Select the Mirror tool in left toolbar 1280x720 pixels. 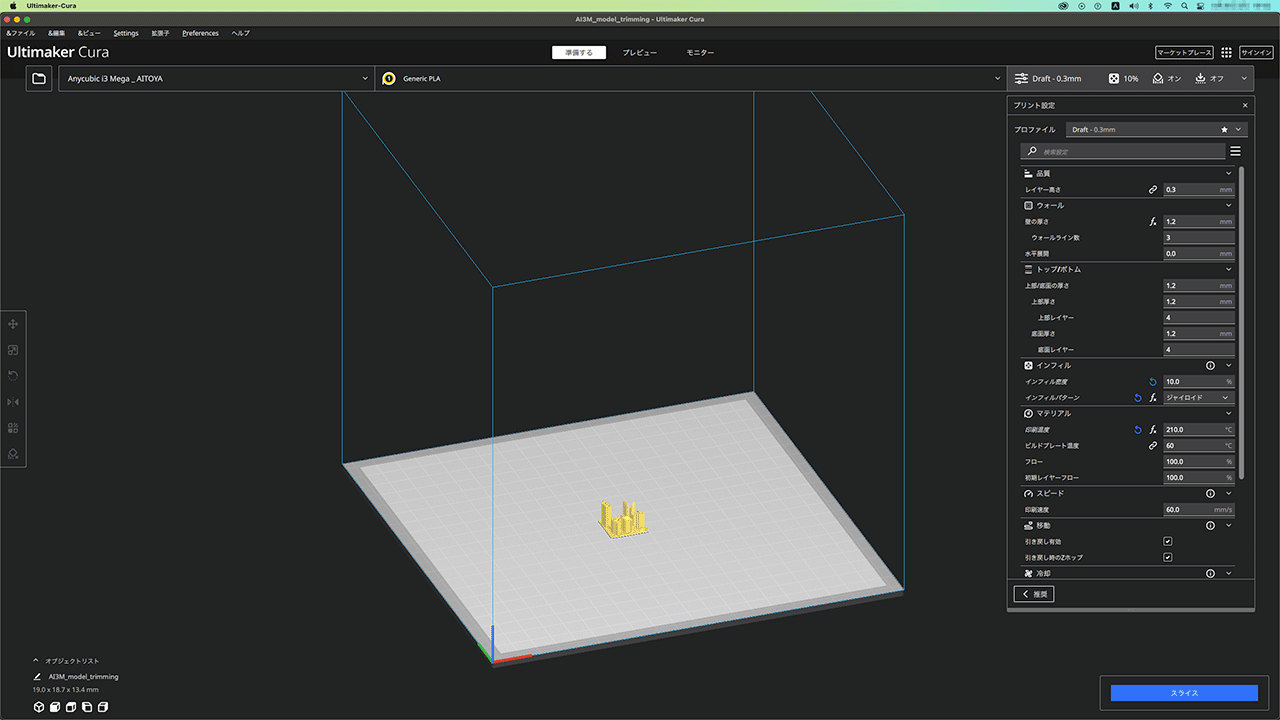point(13,402)
